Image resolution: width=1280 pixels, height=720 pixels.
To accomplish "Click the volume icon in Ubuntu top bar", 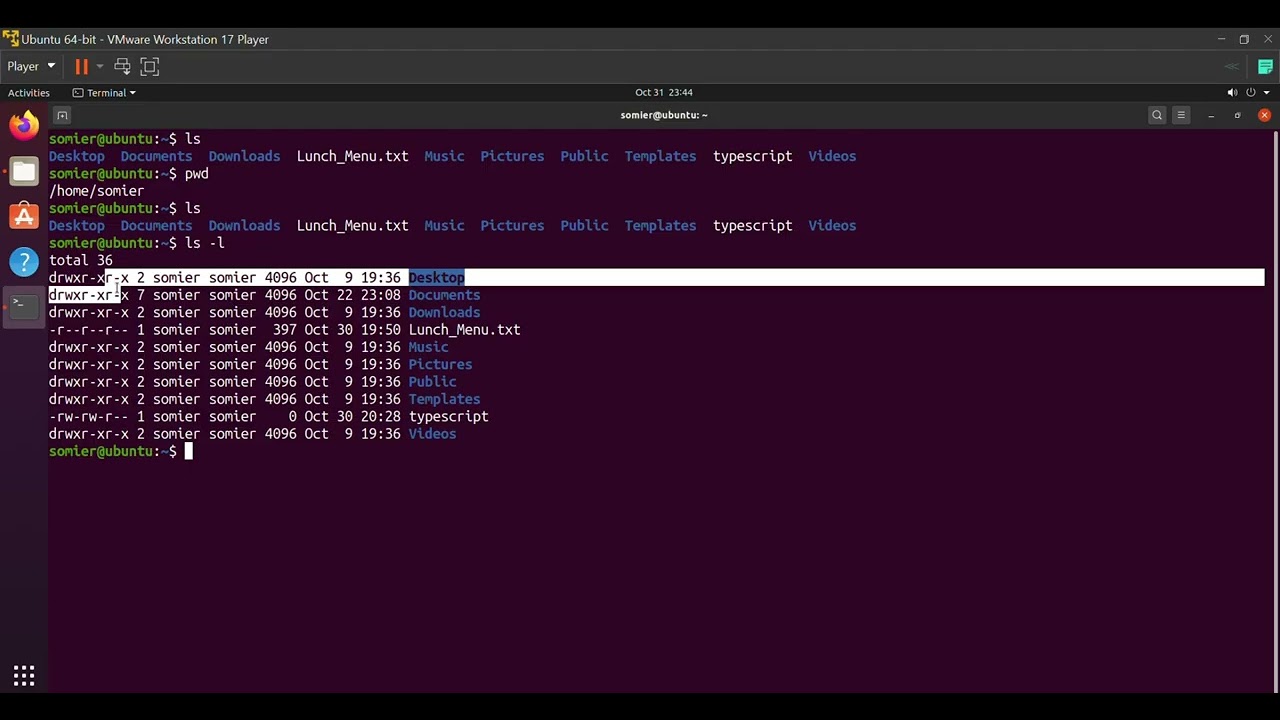I will (1231, 92).
